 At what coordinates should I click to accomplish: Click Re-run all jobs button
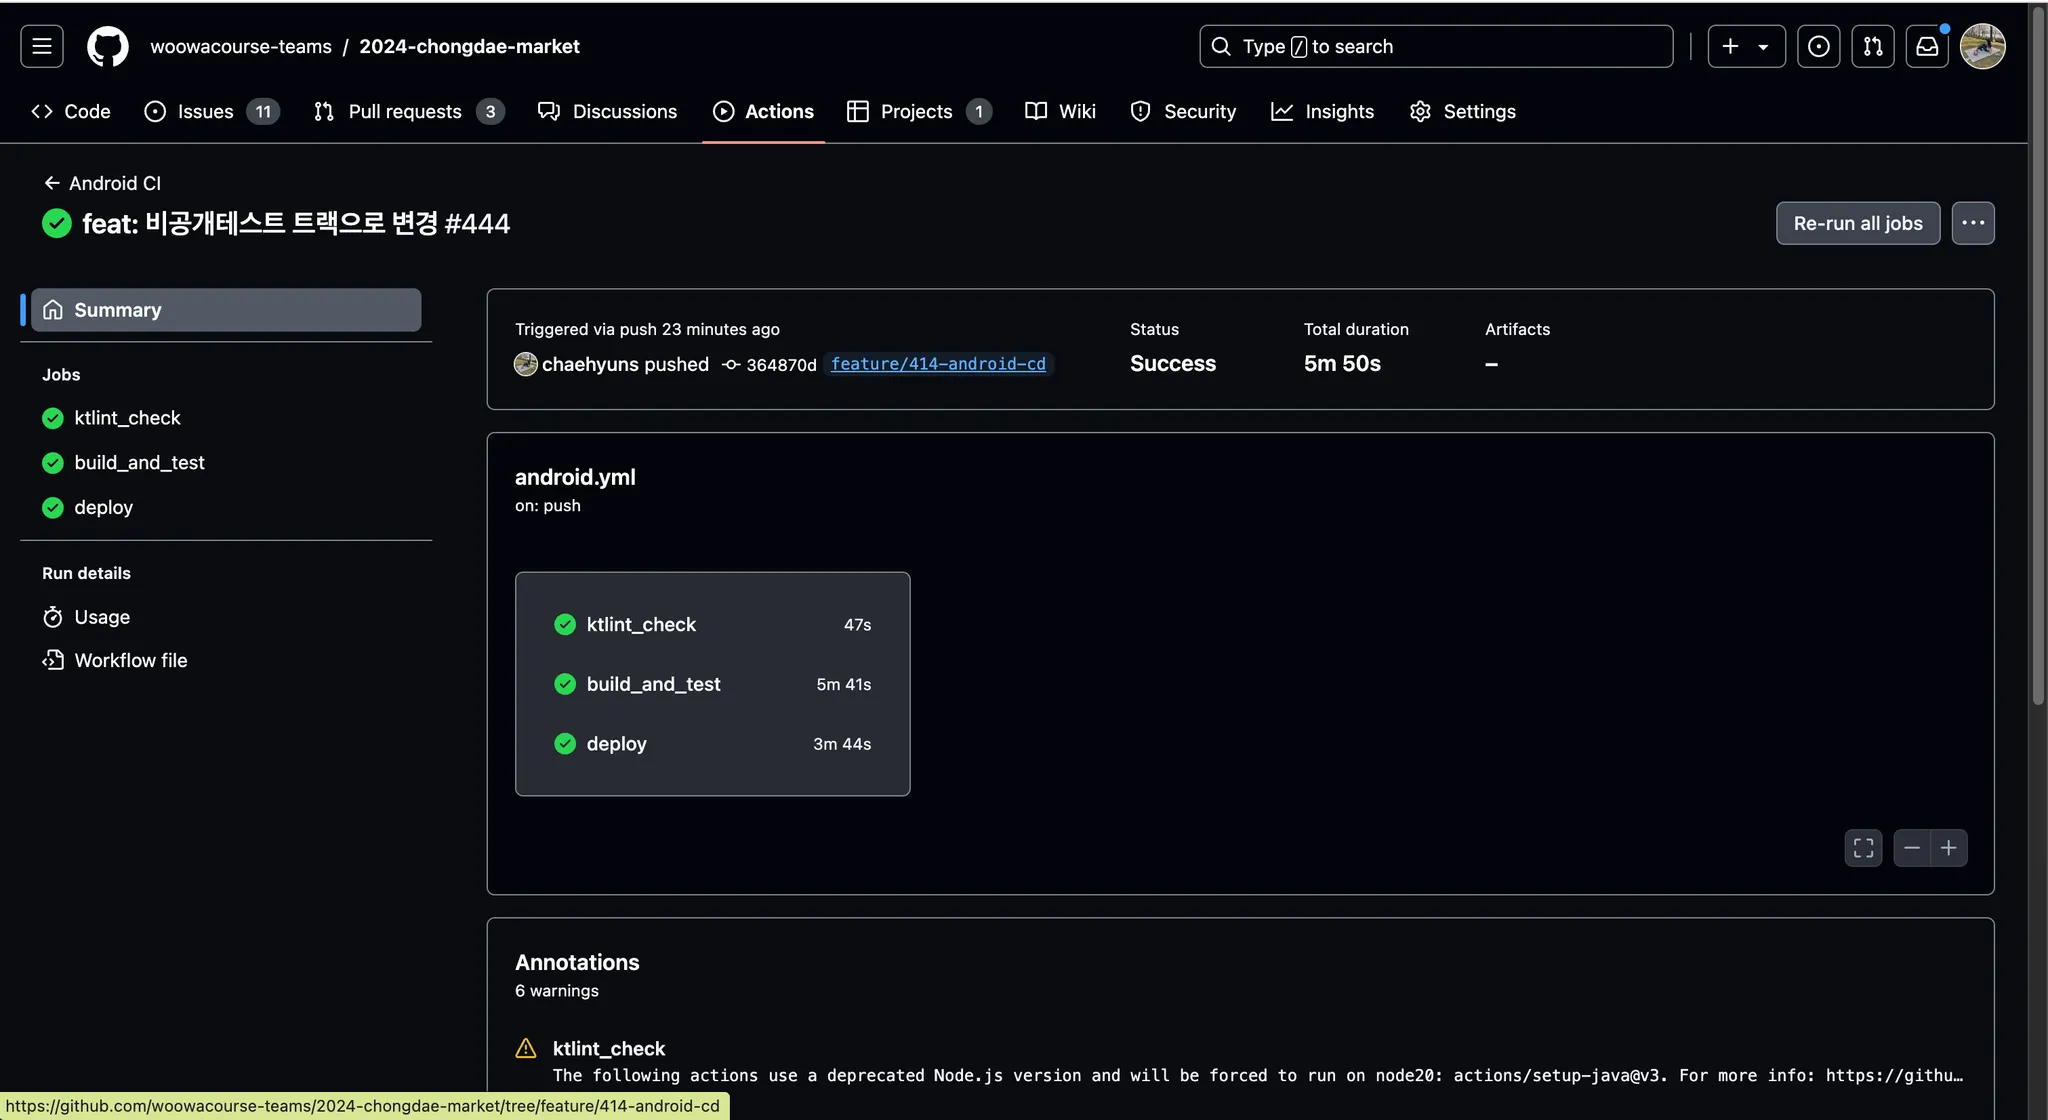click(1857, 223)
